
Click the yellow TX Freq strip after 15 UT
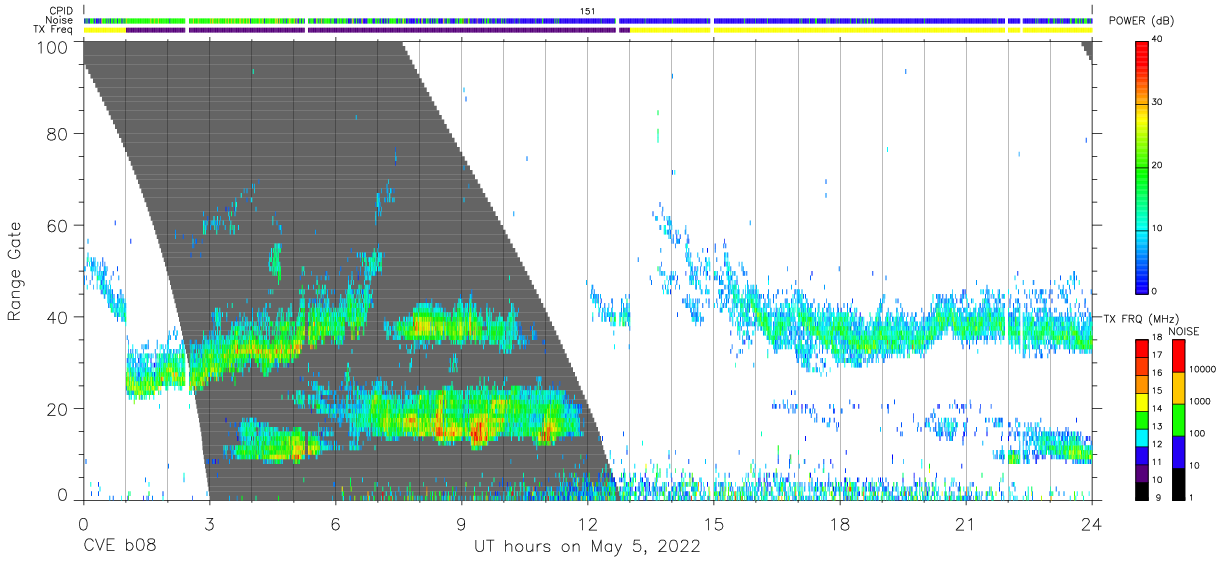(860, 30)
